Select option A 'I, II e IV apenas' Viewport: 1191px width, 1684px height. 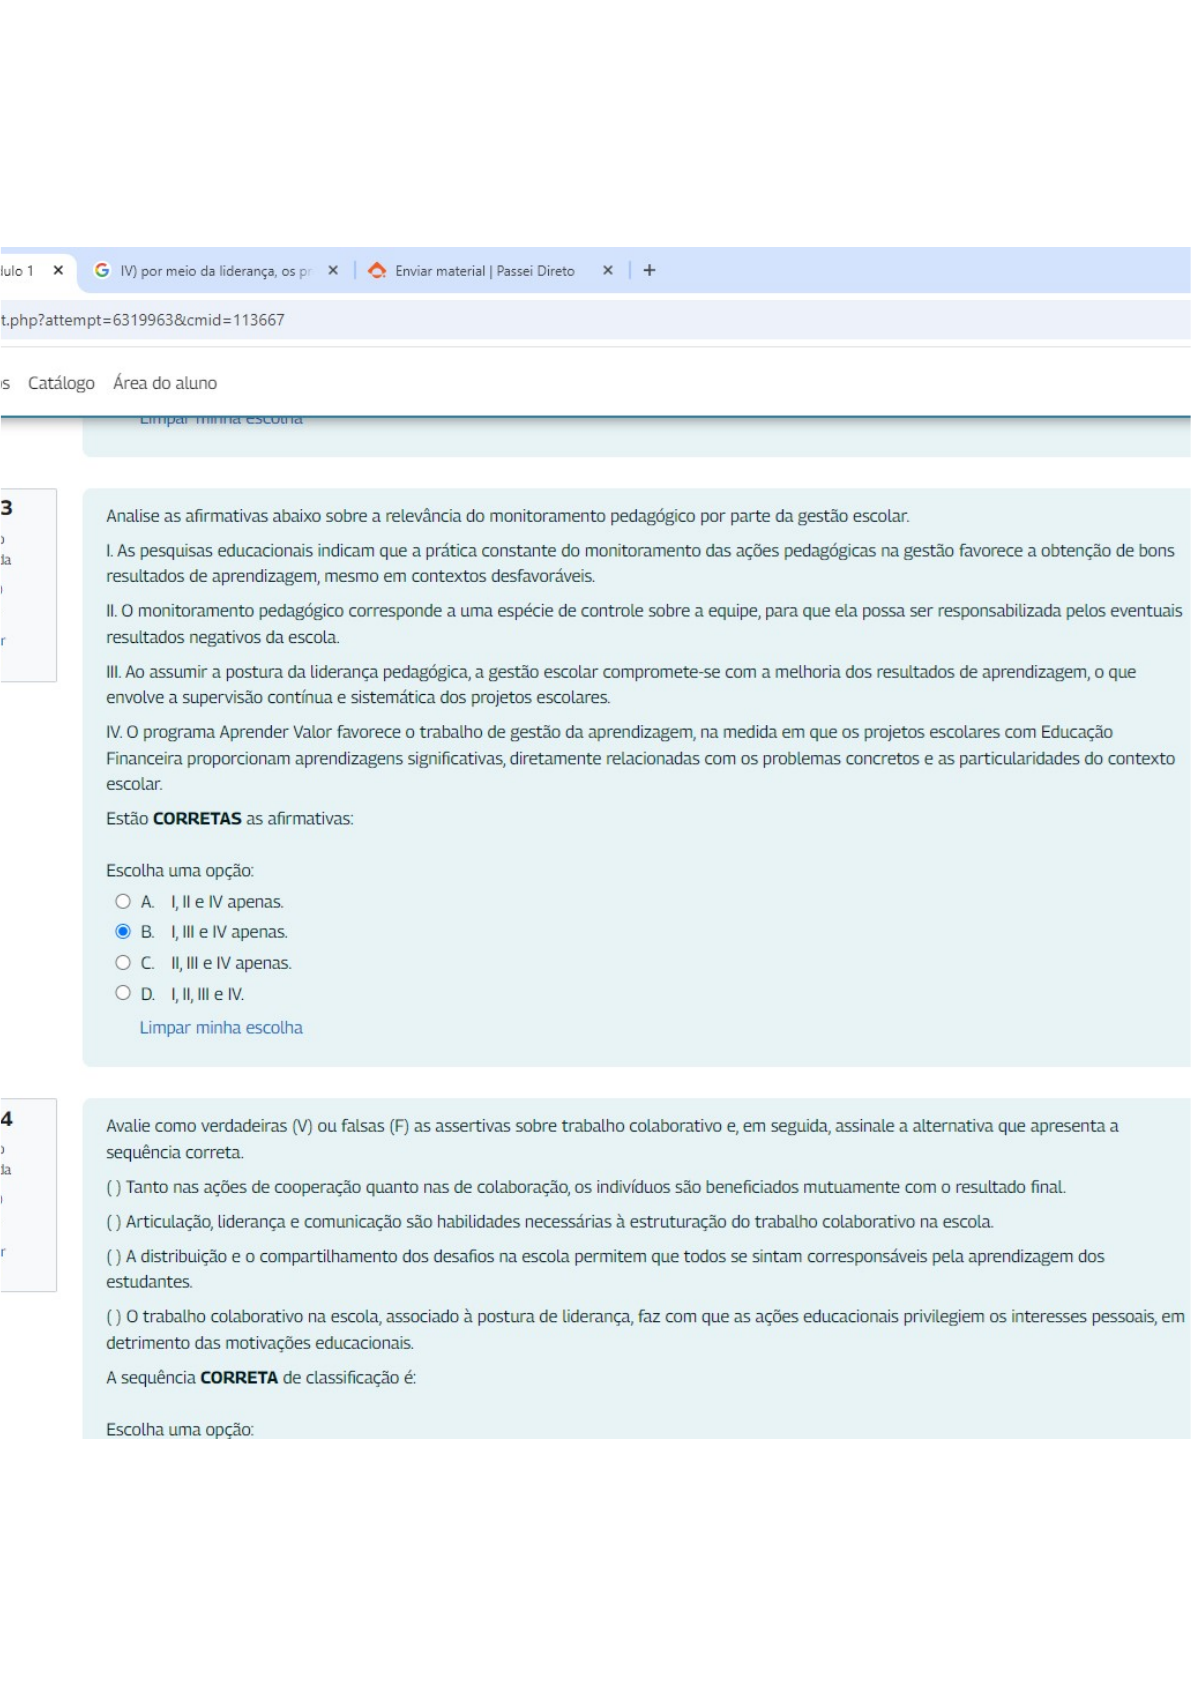click(x=123, y=901)
